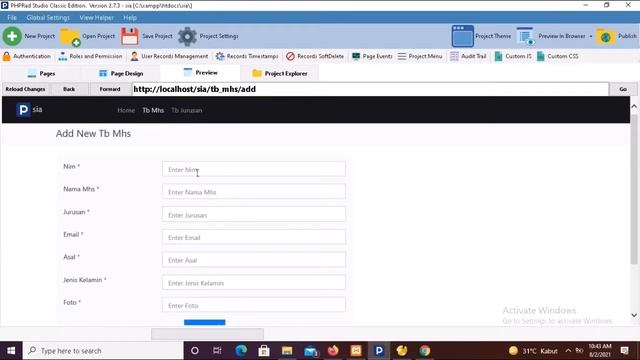
Task: Click the Enter Asal field
Action: tap(254, 260)
